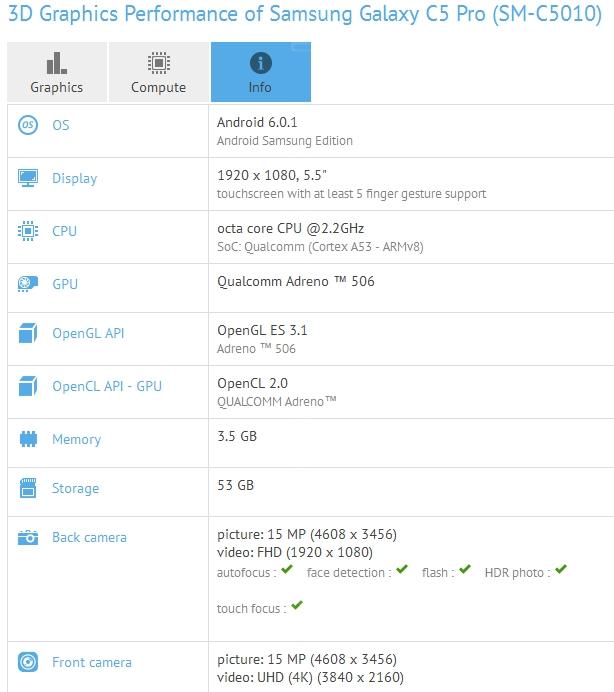Click the CPU chip icon

[28, 231]
